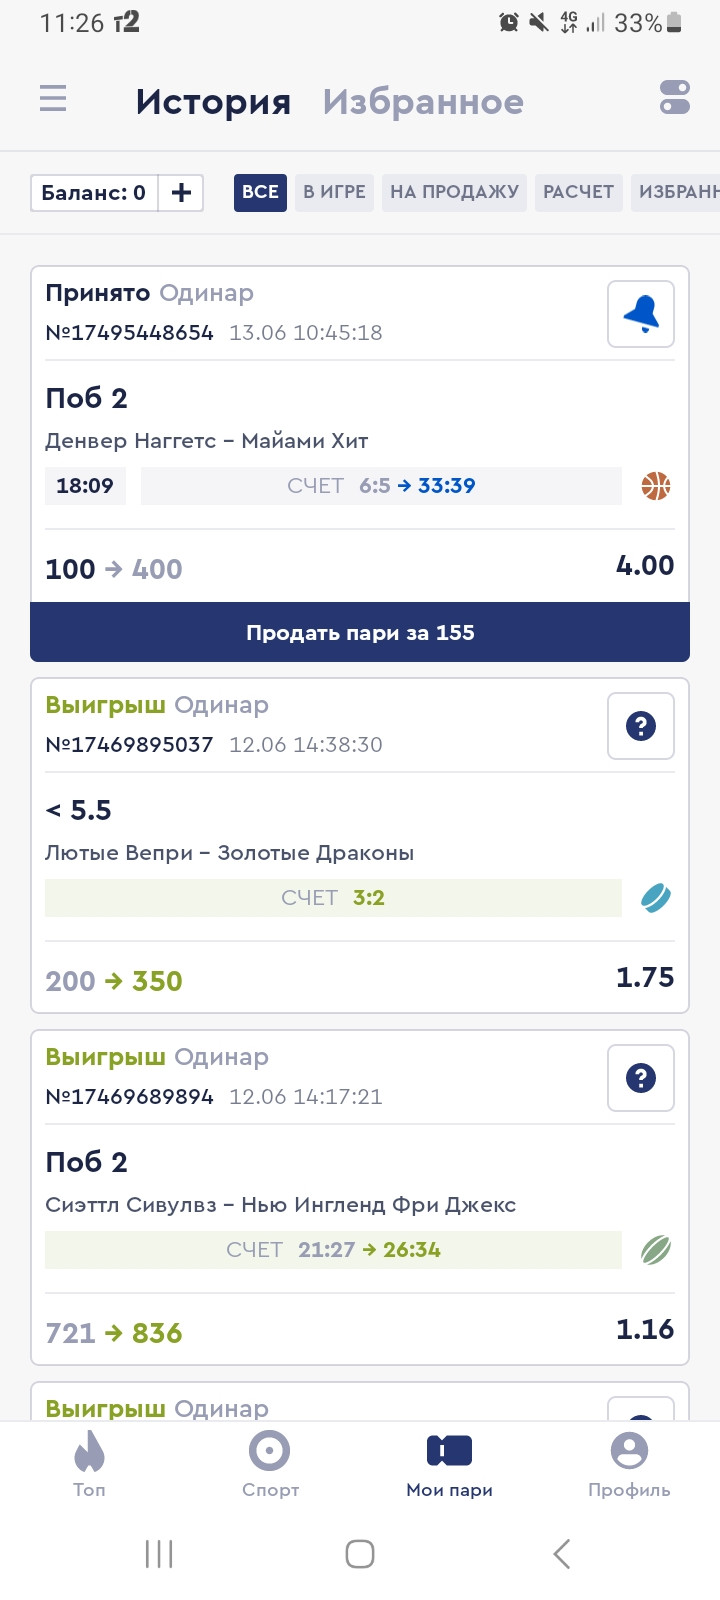Tap Android back navigation button
The width and height of the screenshot is (720, 1600).
[562, 1553]
